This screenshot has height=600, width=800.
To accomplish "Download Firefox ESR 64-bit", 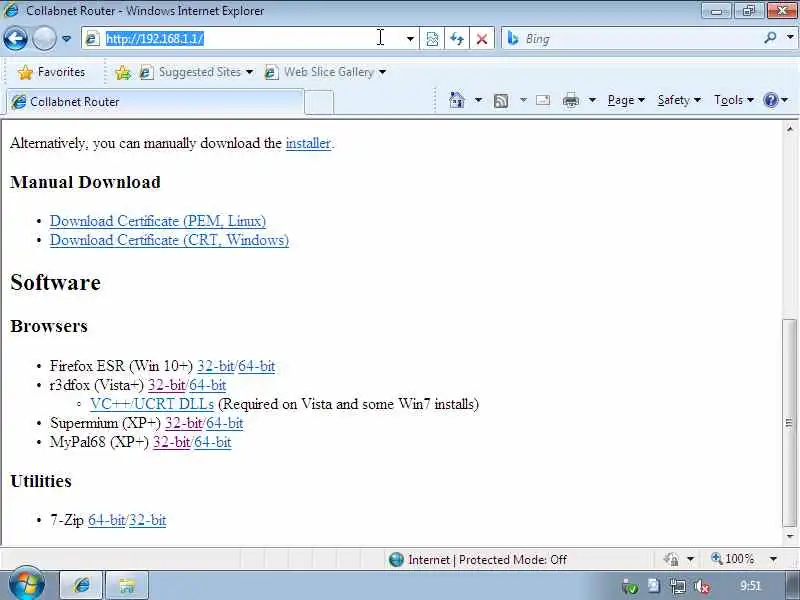I will coord(257,366).
